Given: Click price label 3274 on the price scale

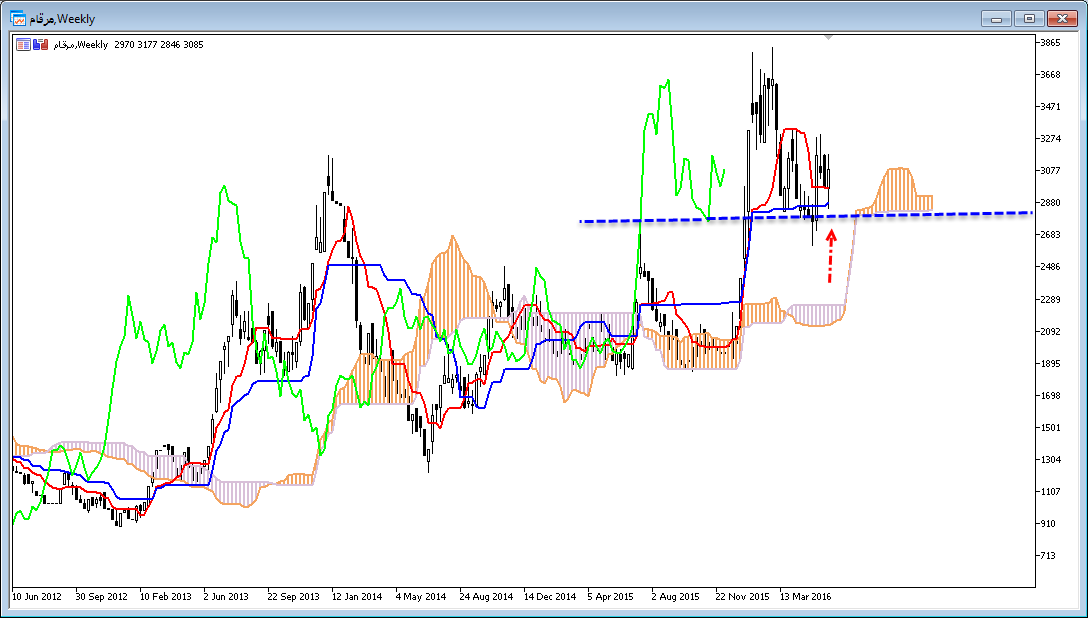Looking at the screenshot, I should [x=1051, y=139].
